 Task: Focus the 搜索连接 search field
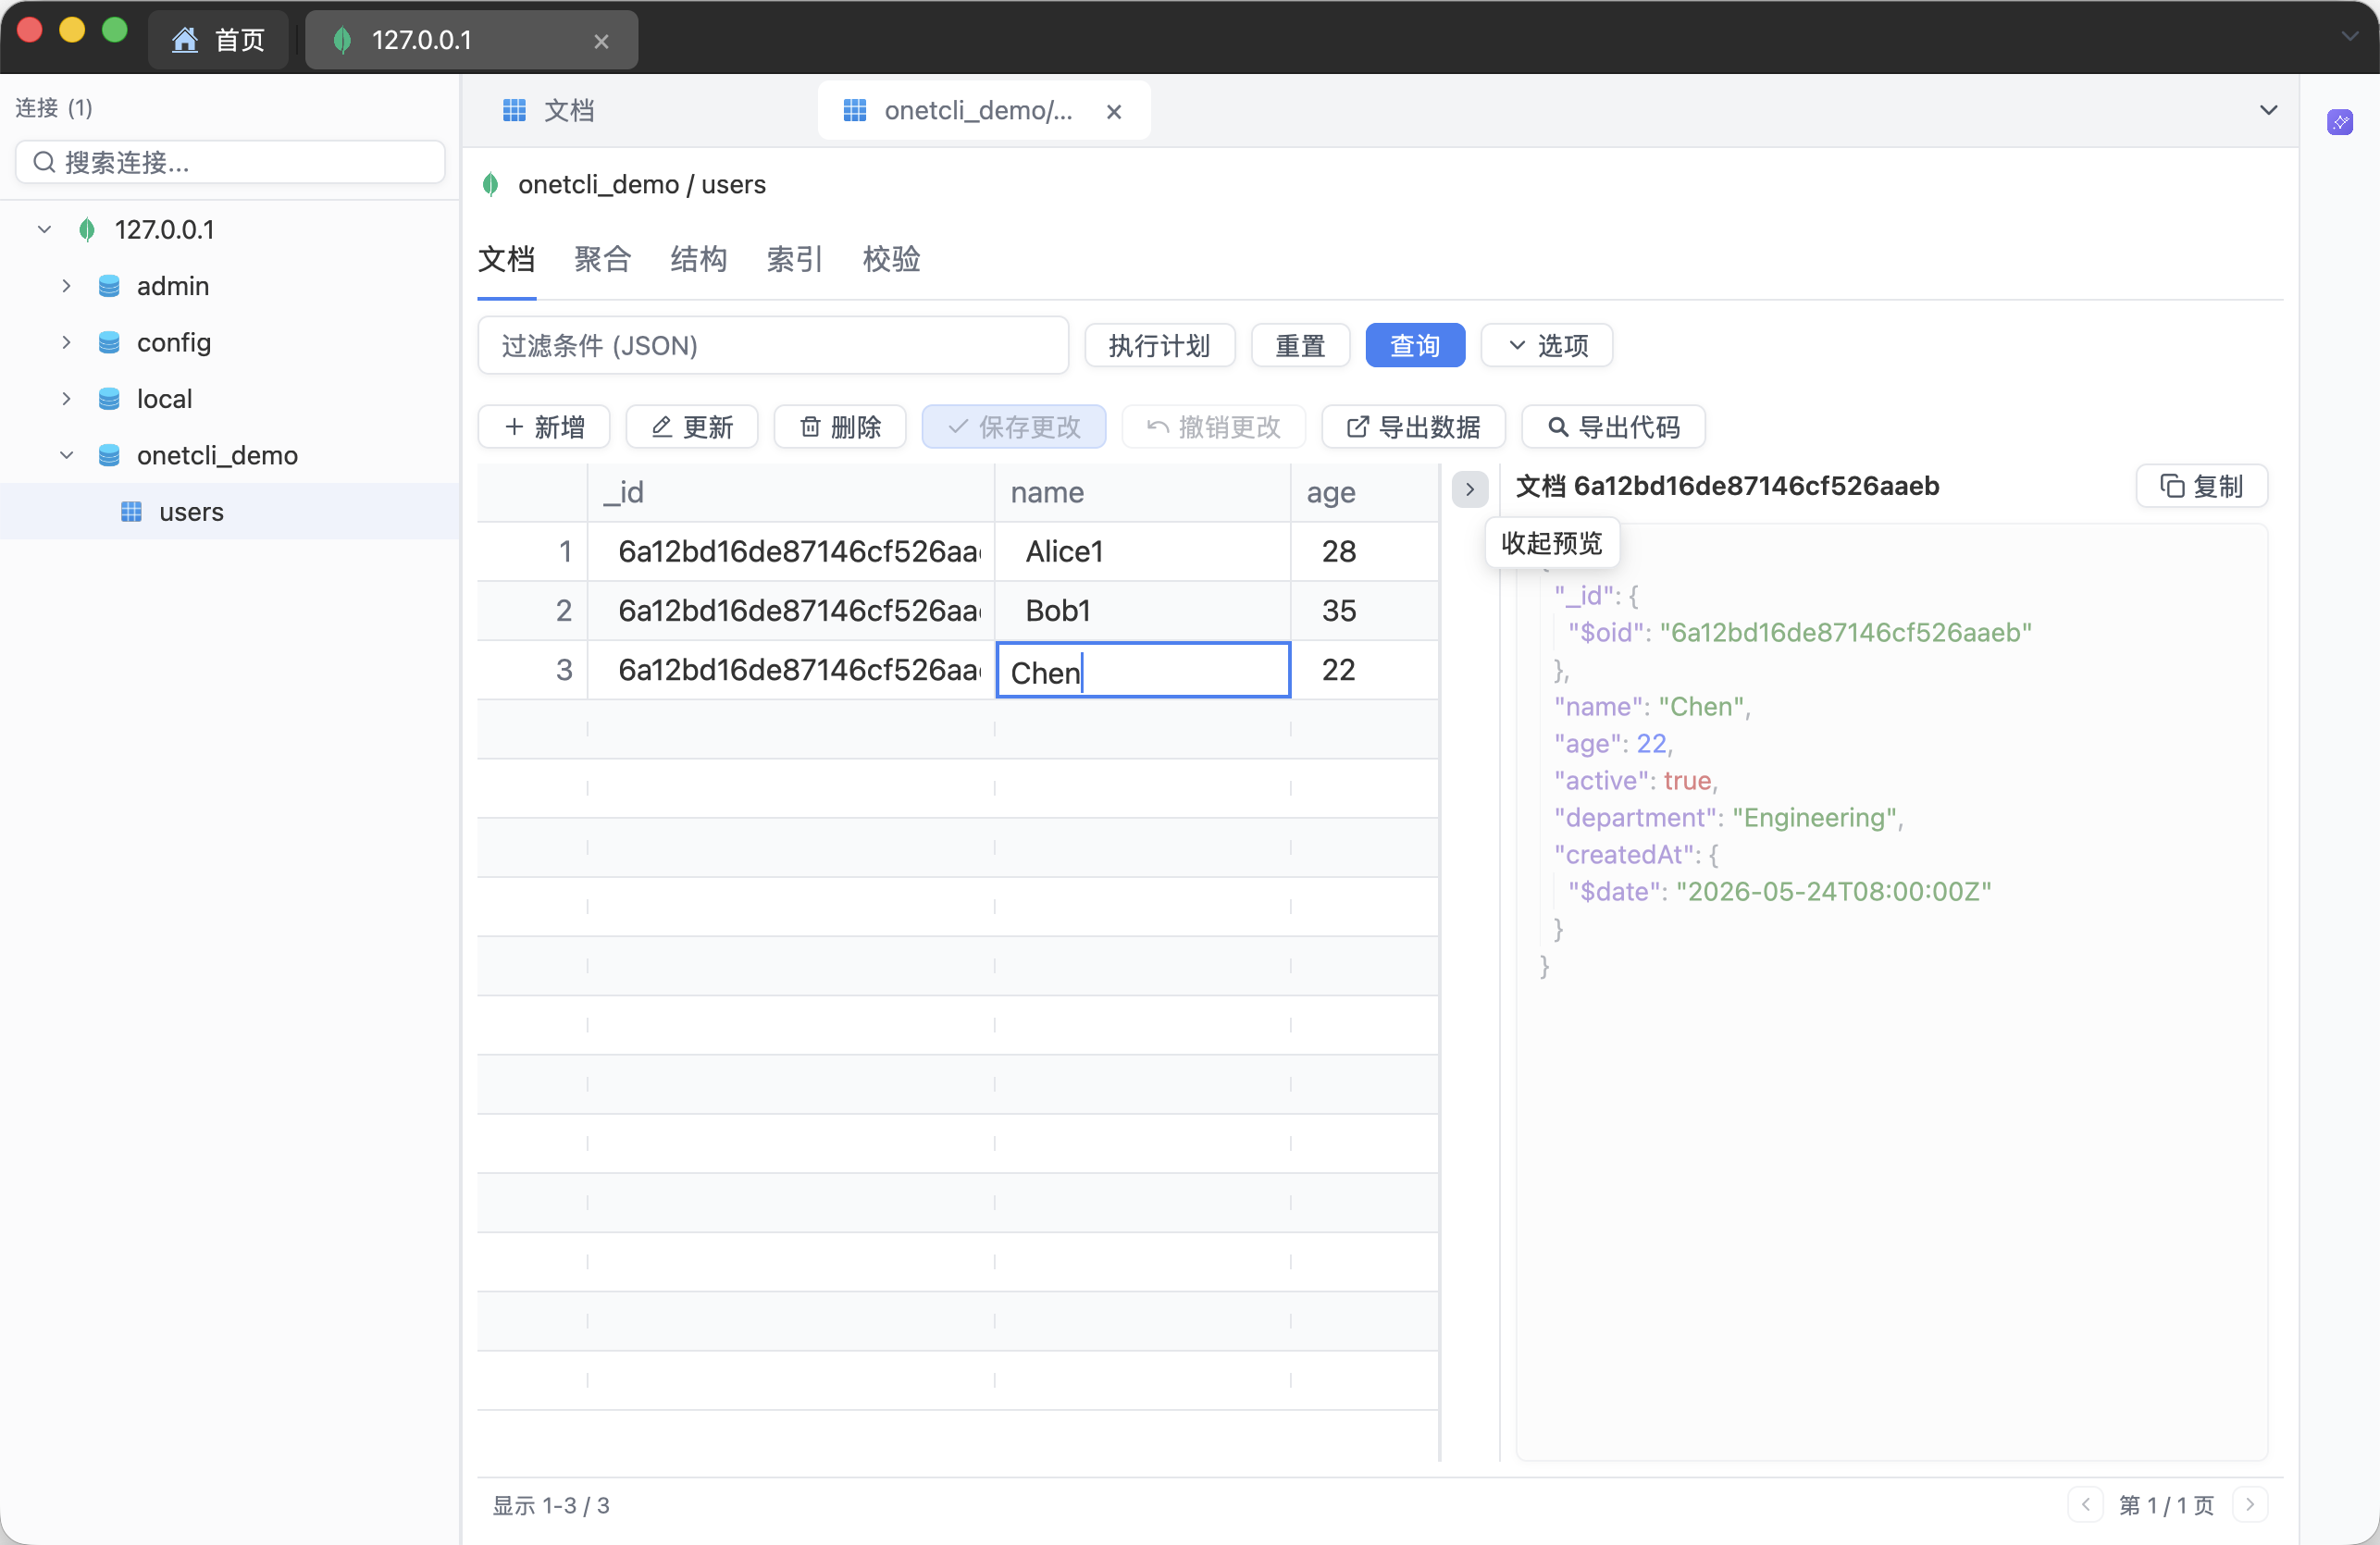(230, 162)
